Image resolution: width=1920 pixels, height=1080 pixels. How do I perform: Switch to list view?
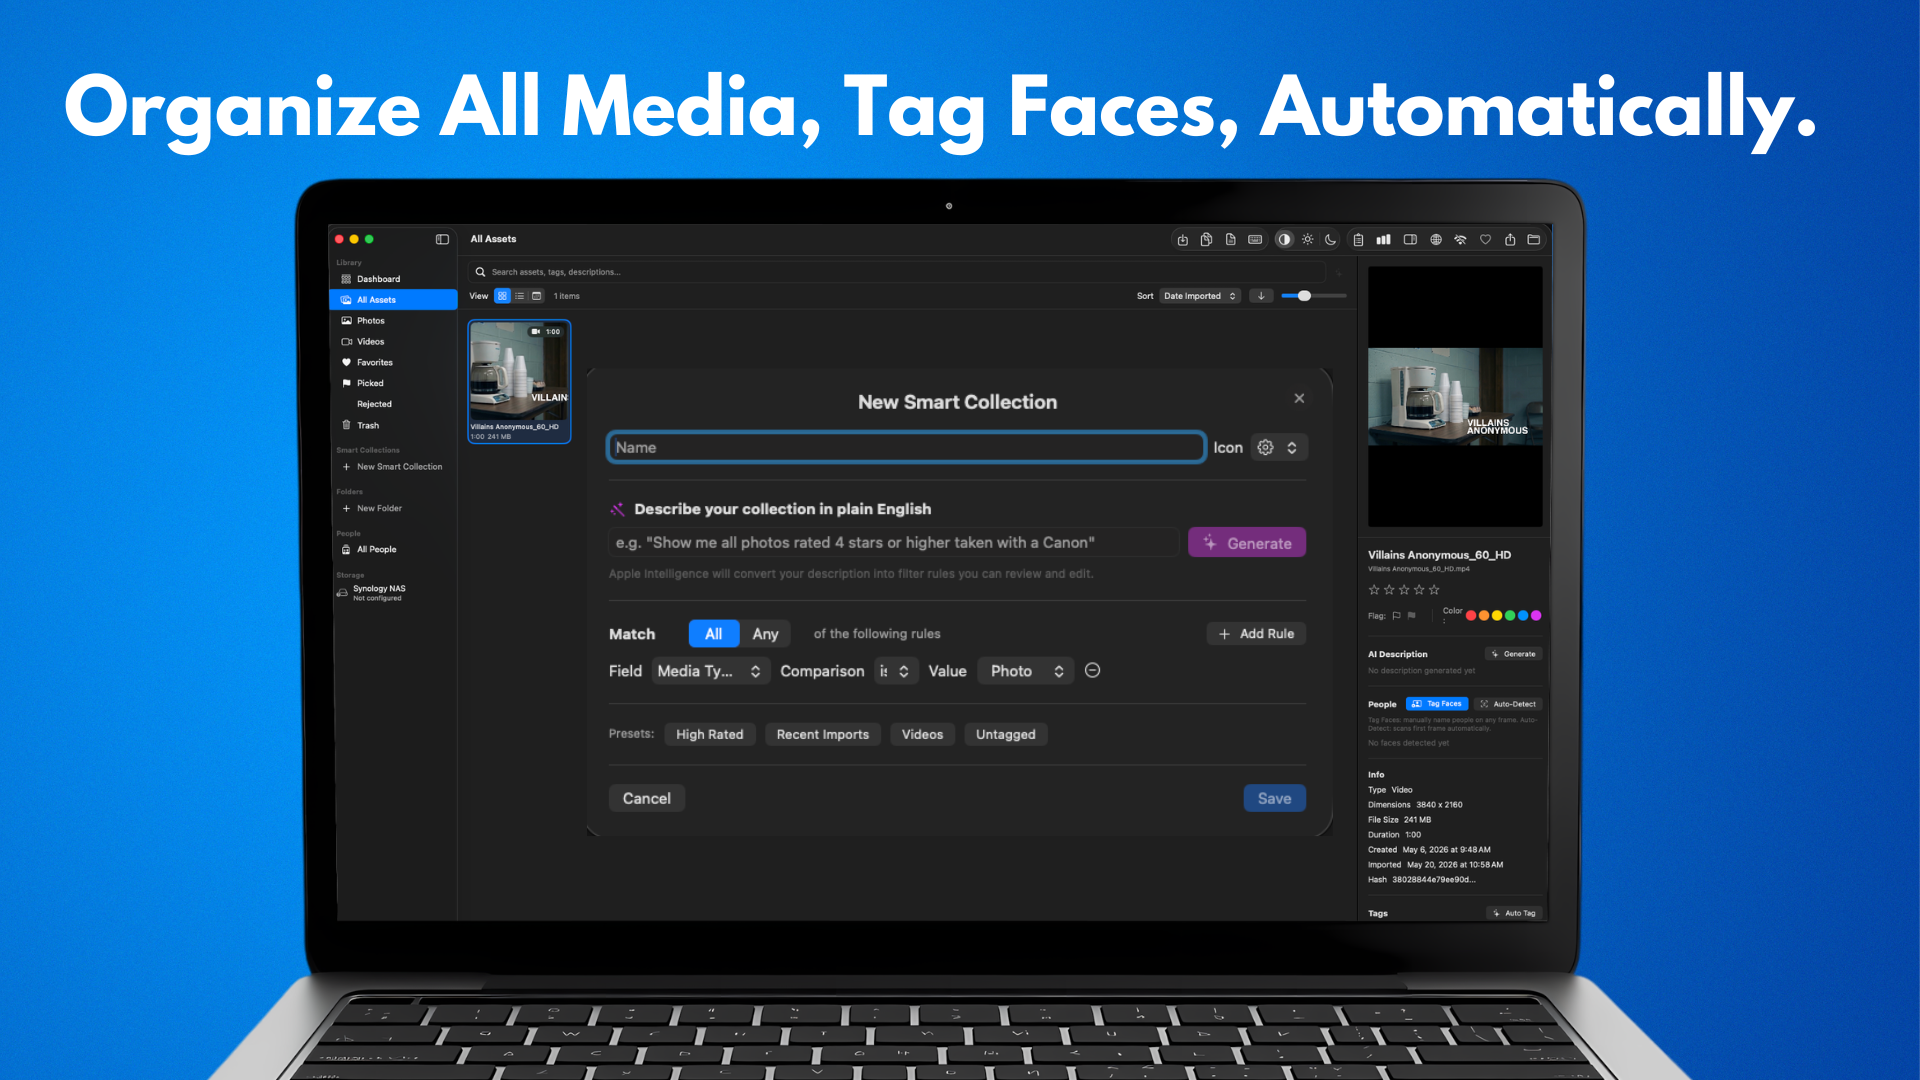[519, 296]
